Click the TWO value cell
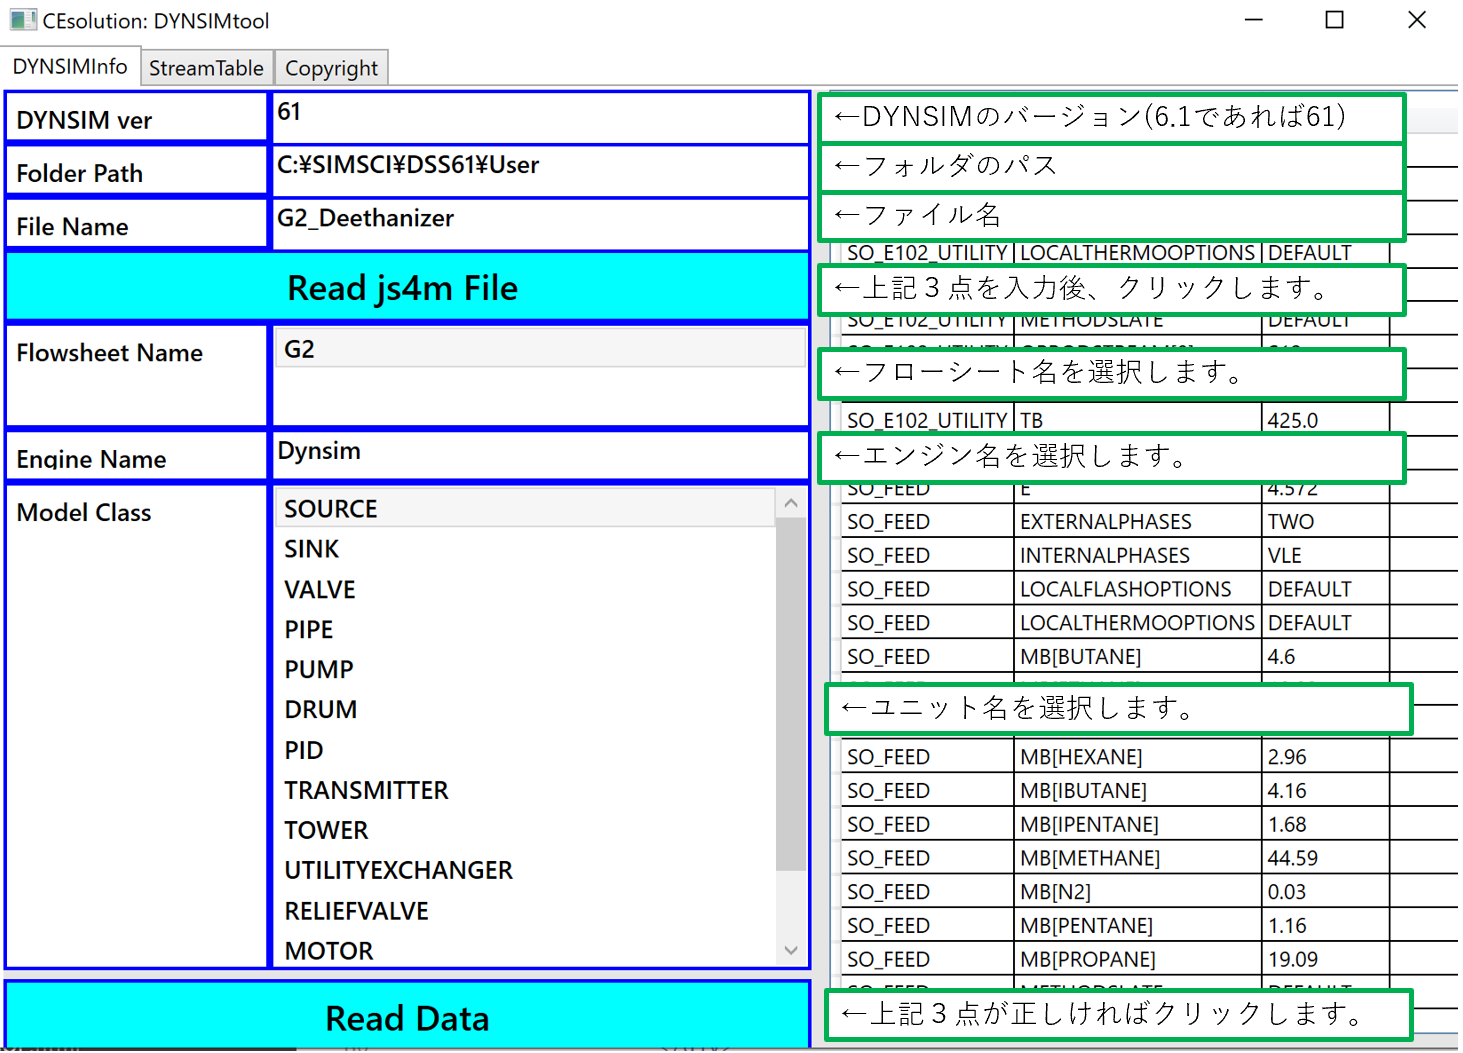This screenshot has height=1053, width=1463. [1325, 522]
